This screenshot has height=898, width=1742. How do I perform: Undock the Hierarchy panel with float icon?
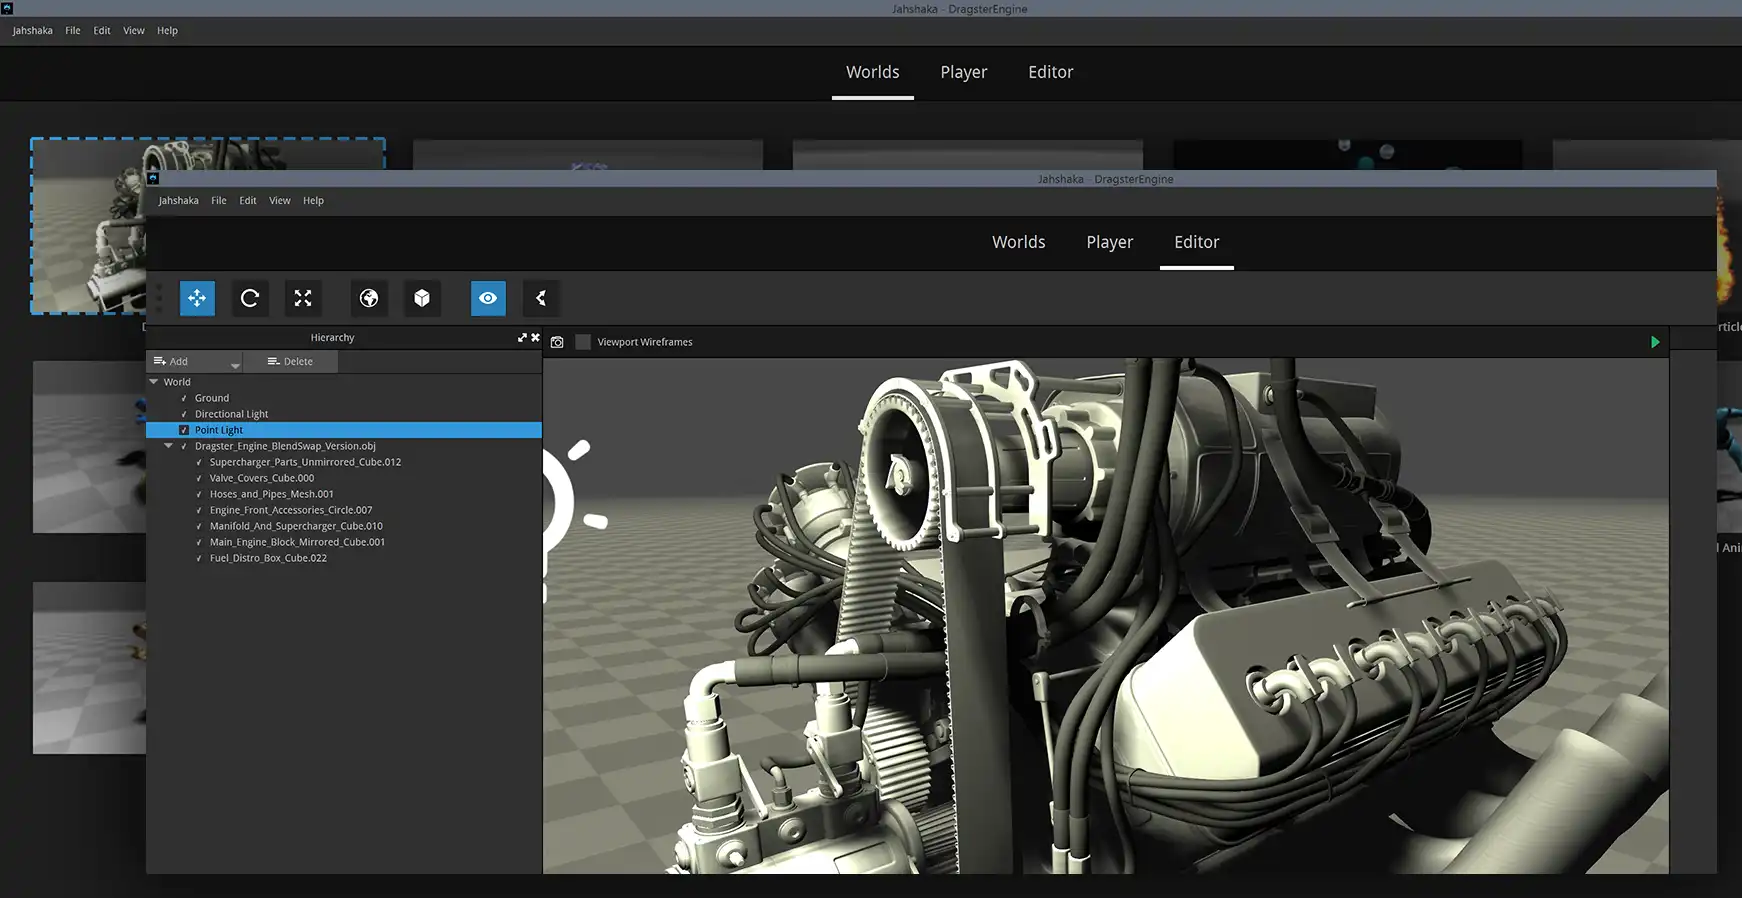522,338
